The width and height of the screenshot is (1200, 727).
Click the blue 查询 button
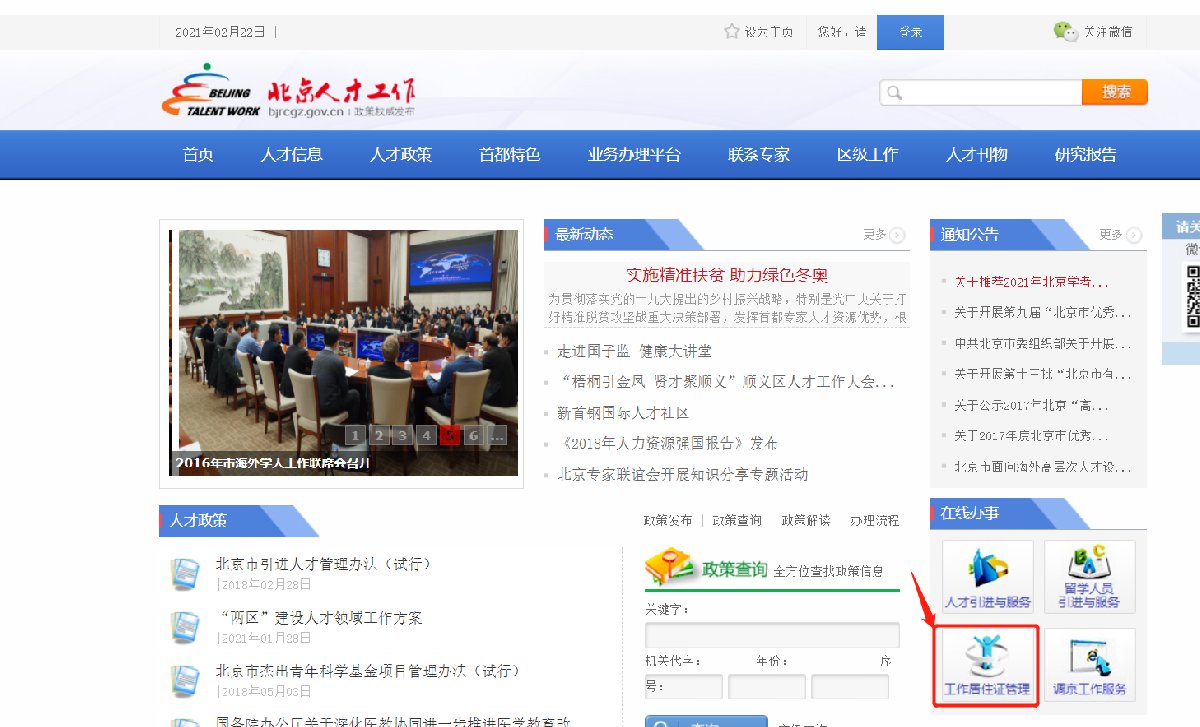coord(706,721)
